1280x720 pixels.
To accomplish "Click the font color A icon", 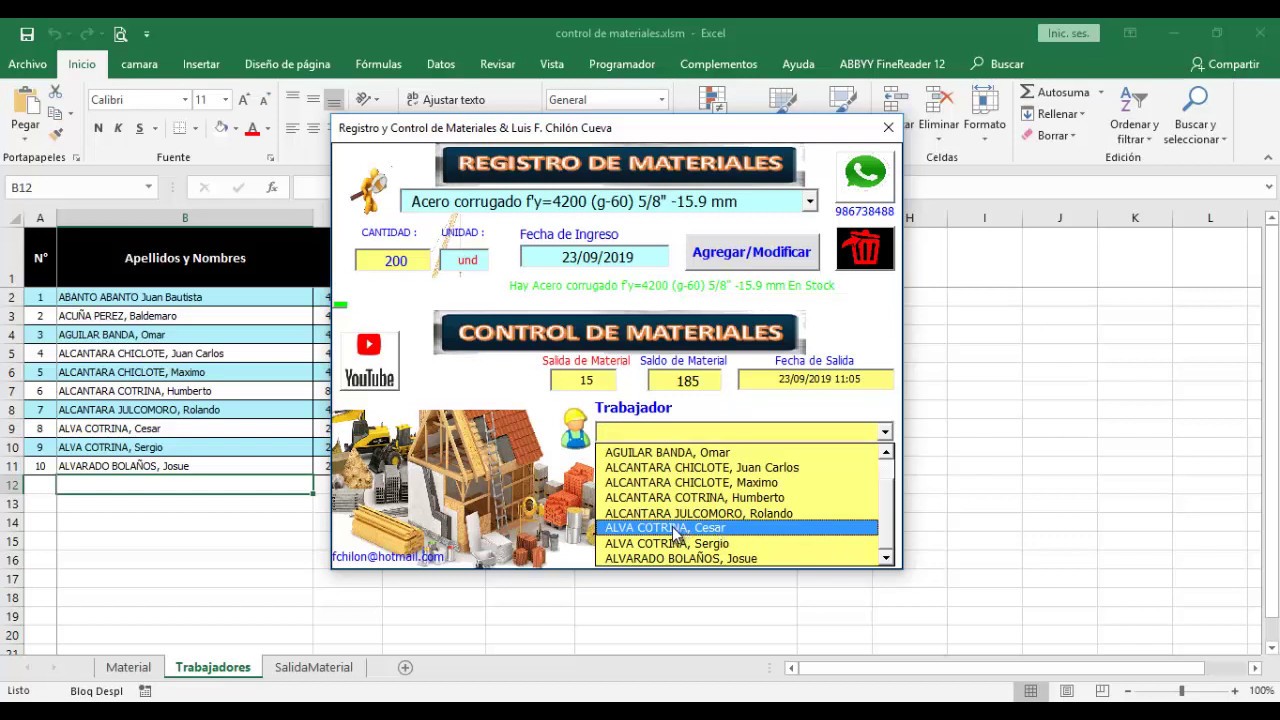I will point(252,128).
